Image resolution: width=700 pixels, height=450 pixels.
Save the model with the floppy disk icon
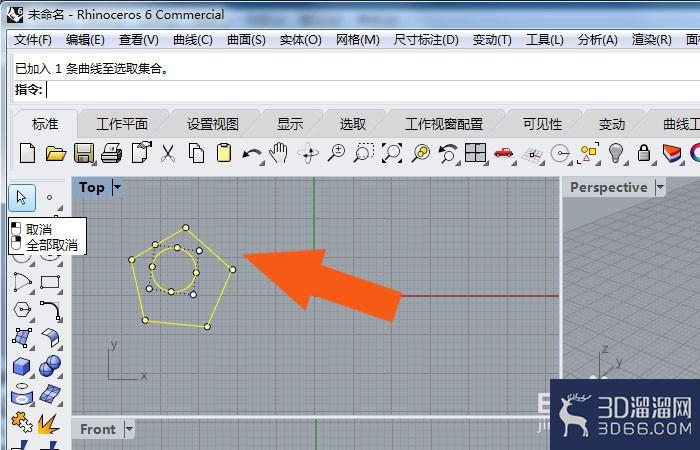84,154
